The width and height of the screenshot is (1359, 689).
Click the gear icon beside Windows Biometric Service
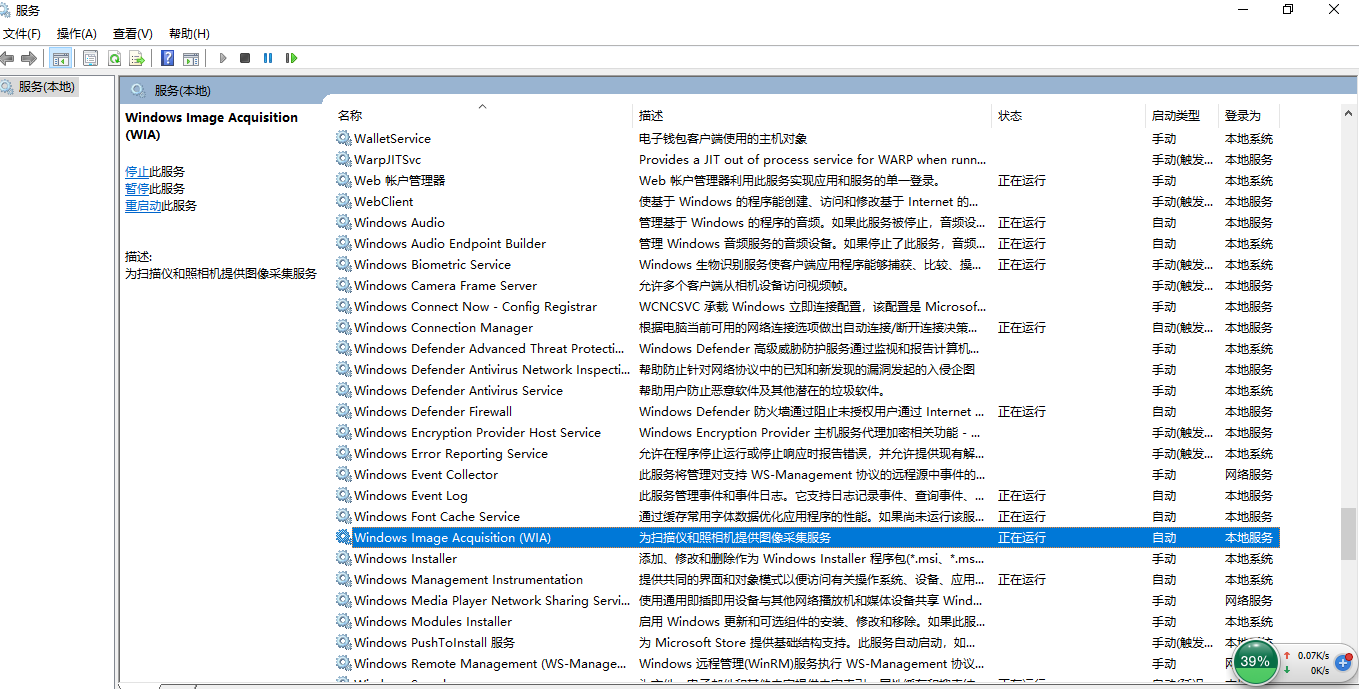[x=344, y=264]
